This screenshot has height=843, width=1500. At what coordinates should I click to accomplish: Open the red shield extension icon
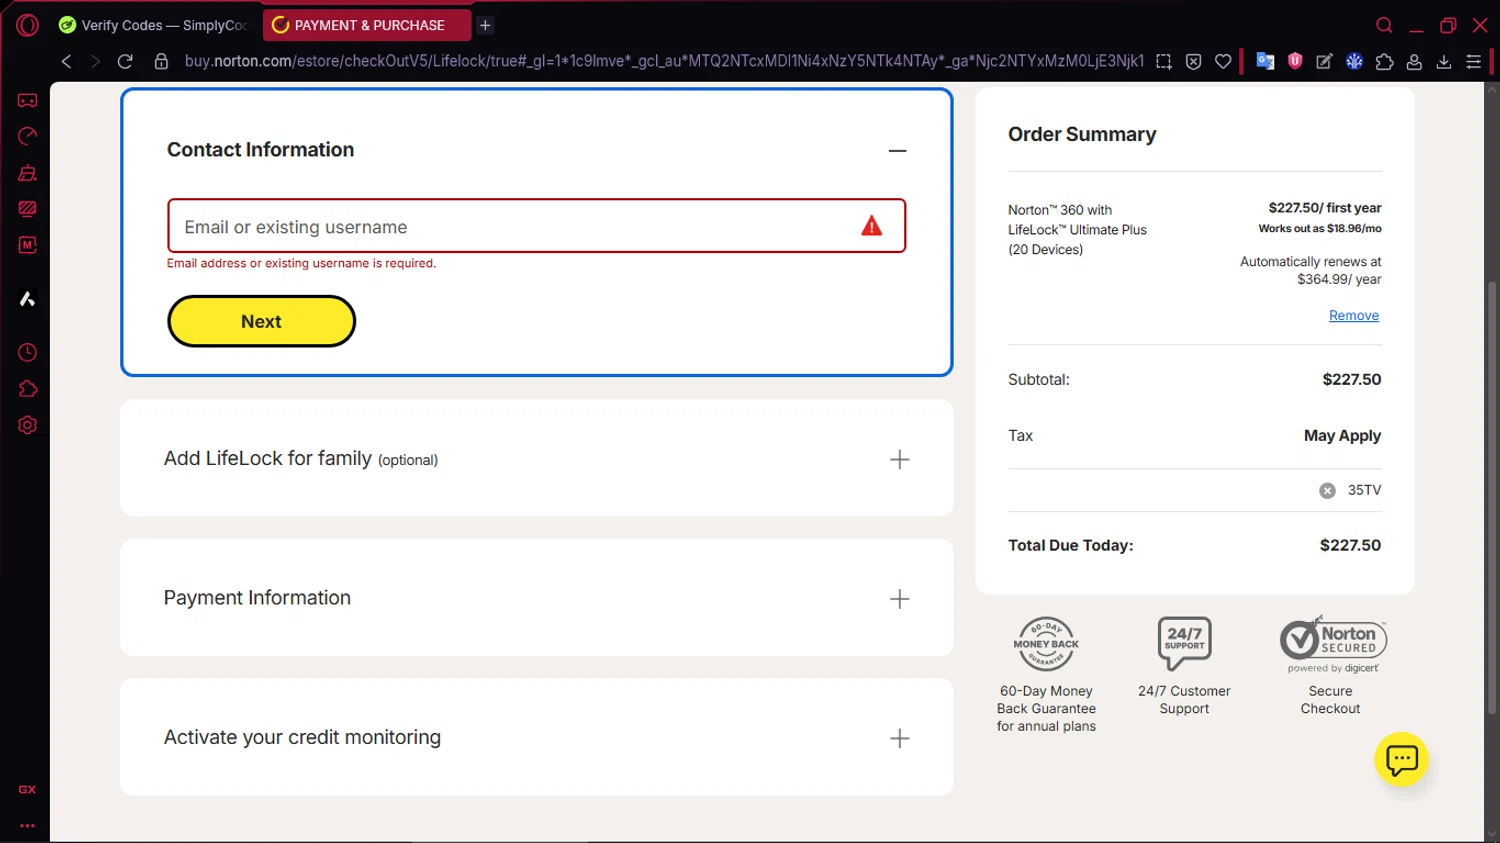point(1295,61)
